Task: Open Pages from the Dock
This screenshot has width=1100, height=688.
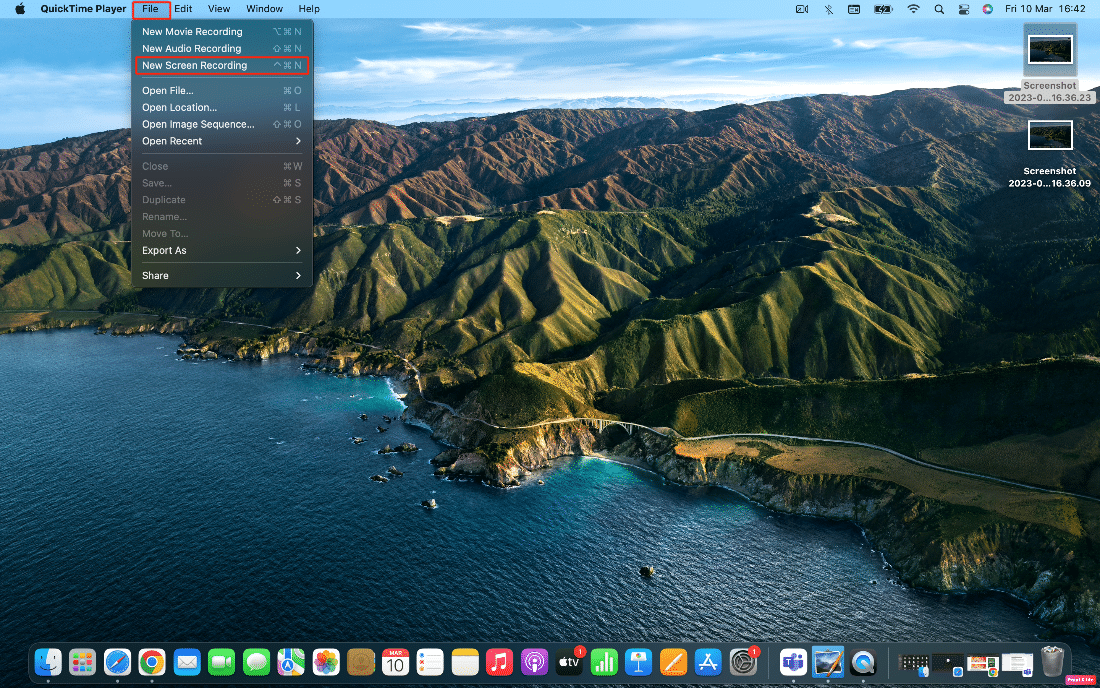Action: [x=673, y=662]
